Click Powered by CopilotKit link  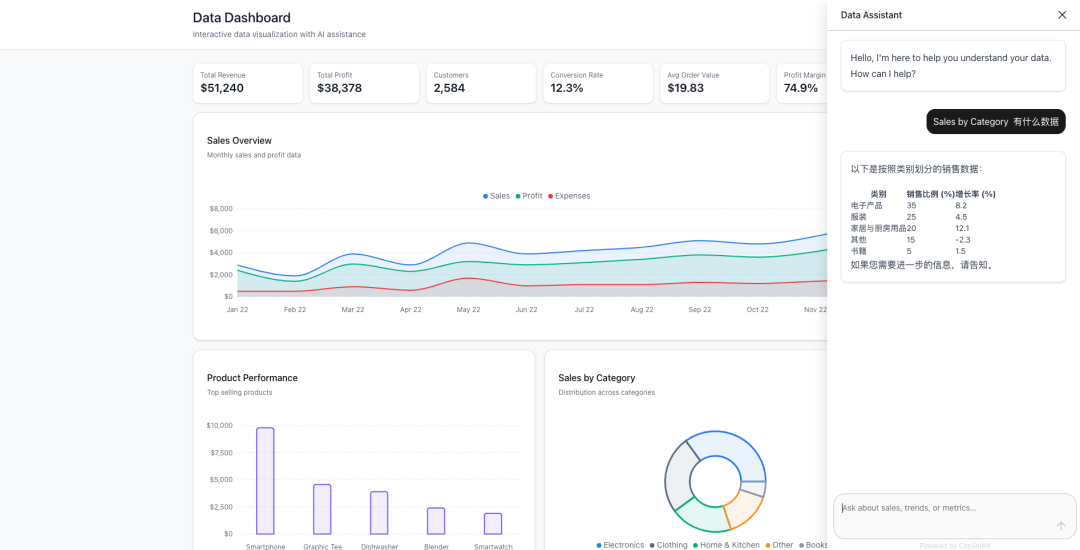pyautogui.click(x=955, y=546)
